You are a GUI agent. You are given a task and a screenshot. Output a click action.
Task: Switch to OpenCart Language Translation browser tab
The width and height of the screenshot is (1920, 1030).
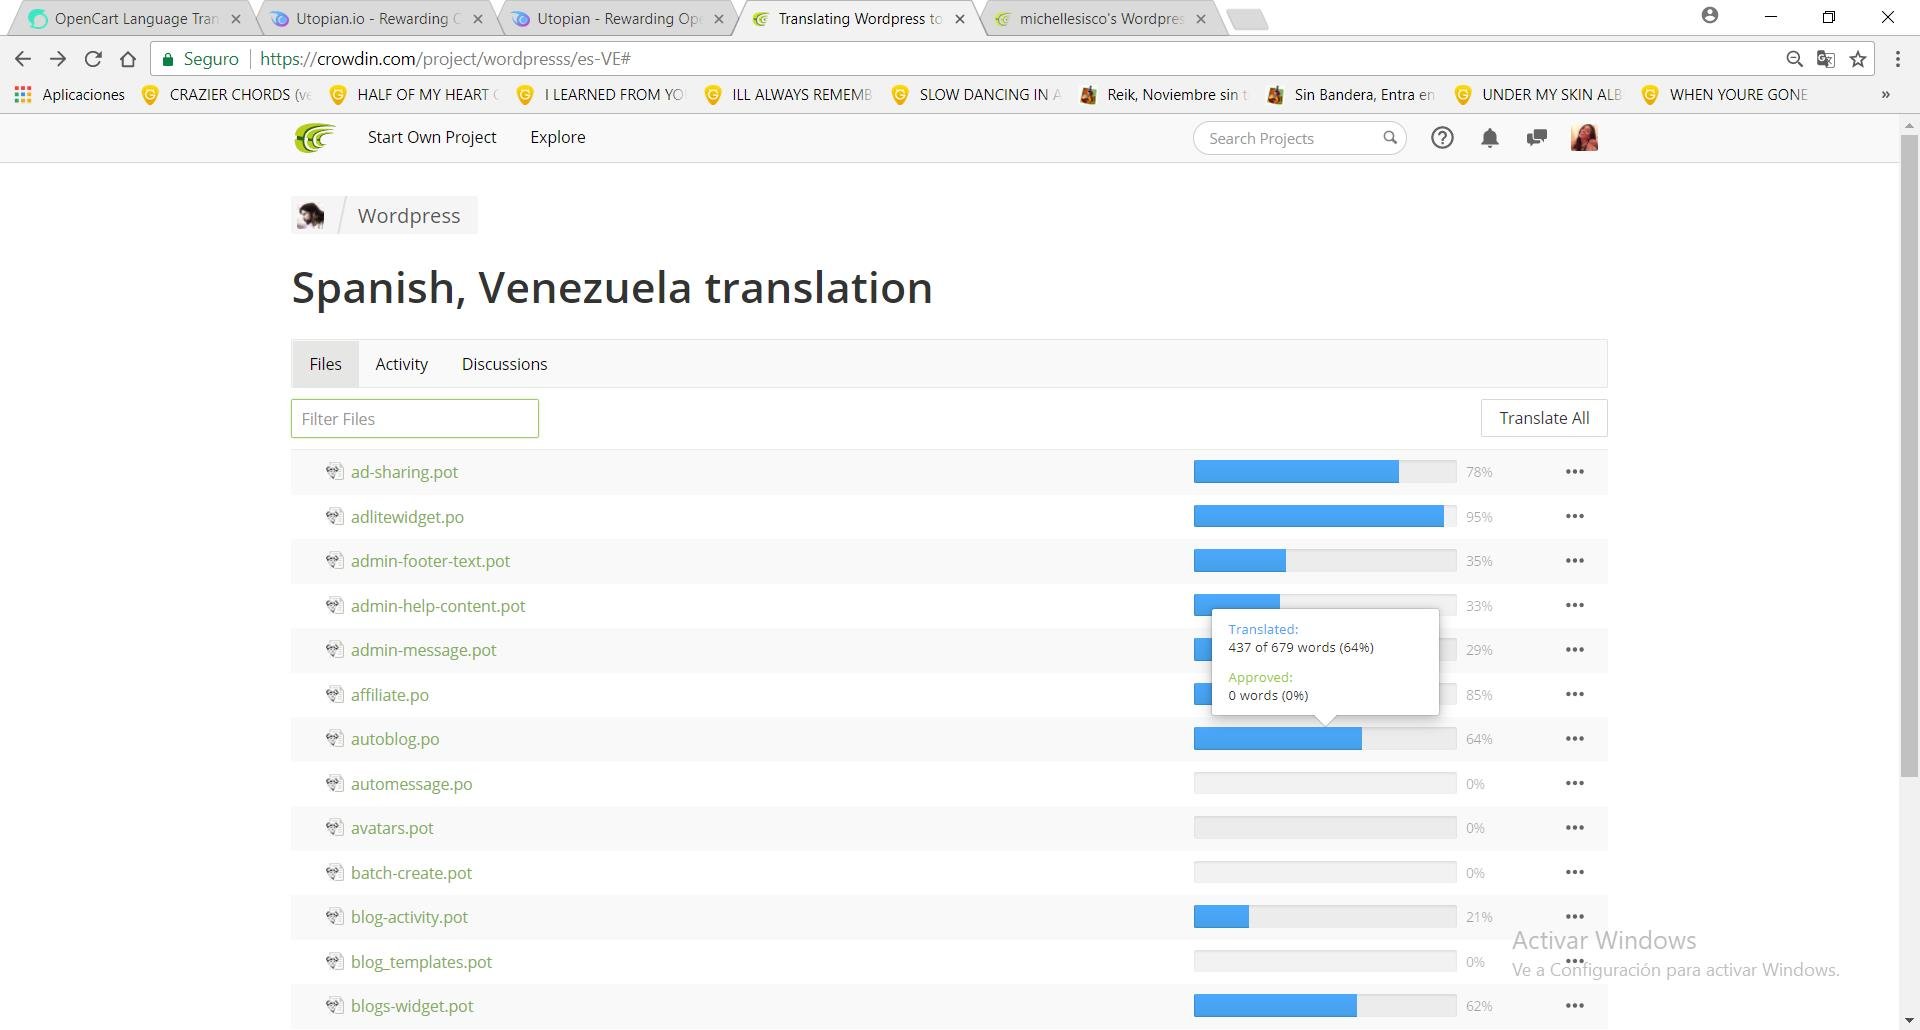(135, 18)
